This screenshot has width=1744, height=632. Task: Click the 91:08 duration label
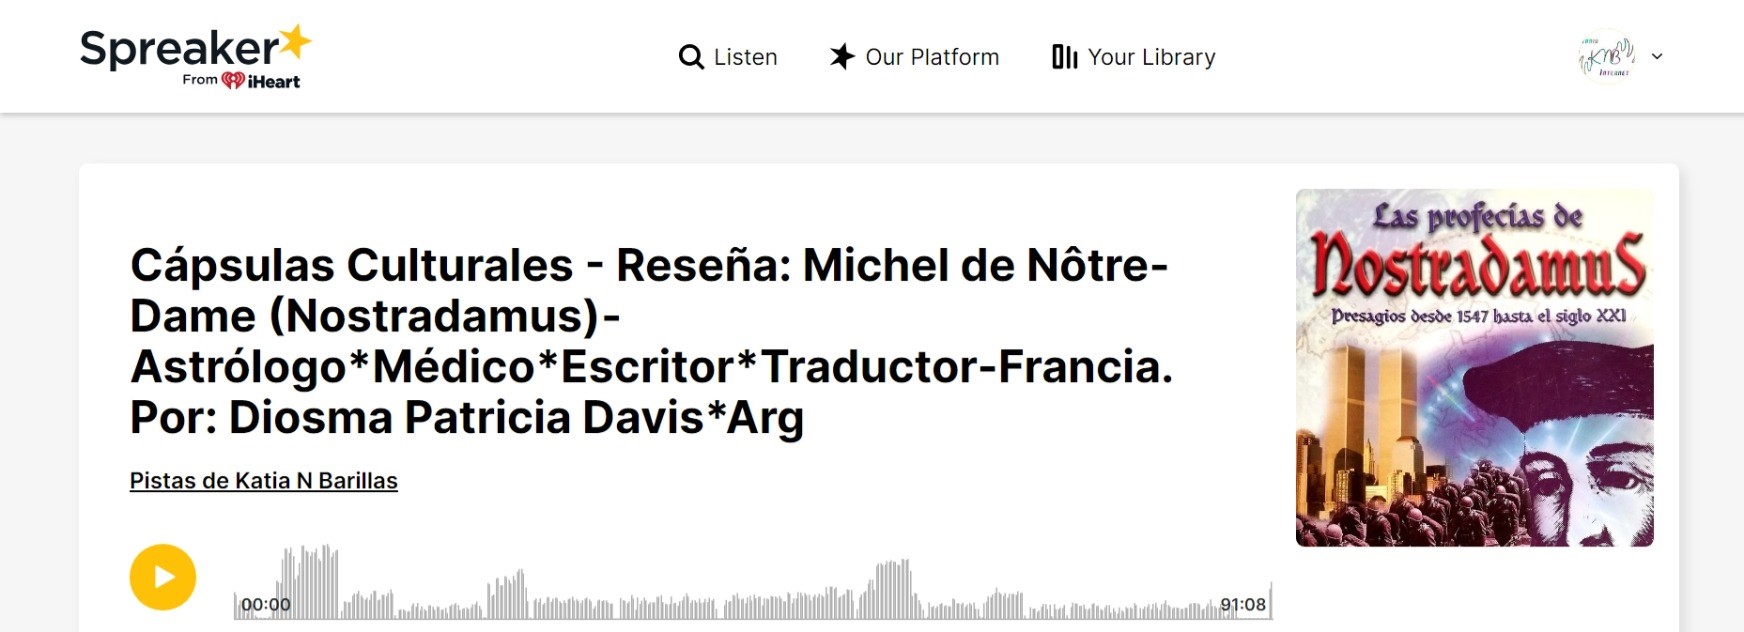(x=1242, y=605)
